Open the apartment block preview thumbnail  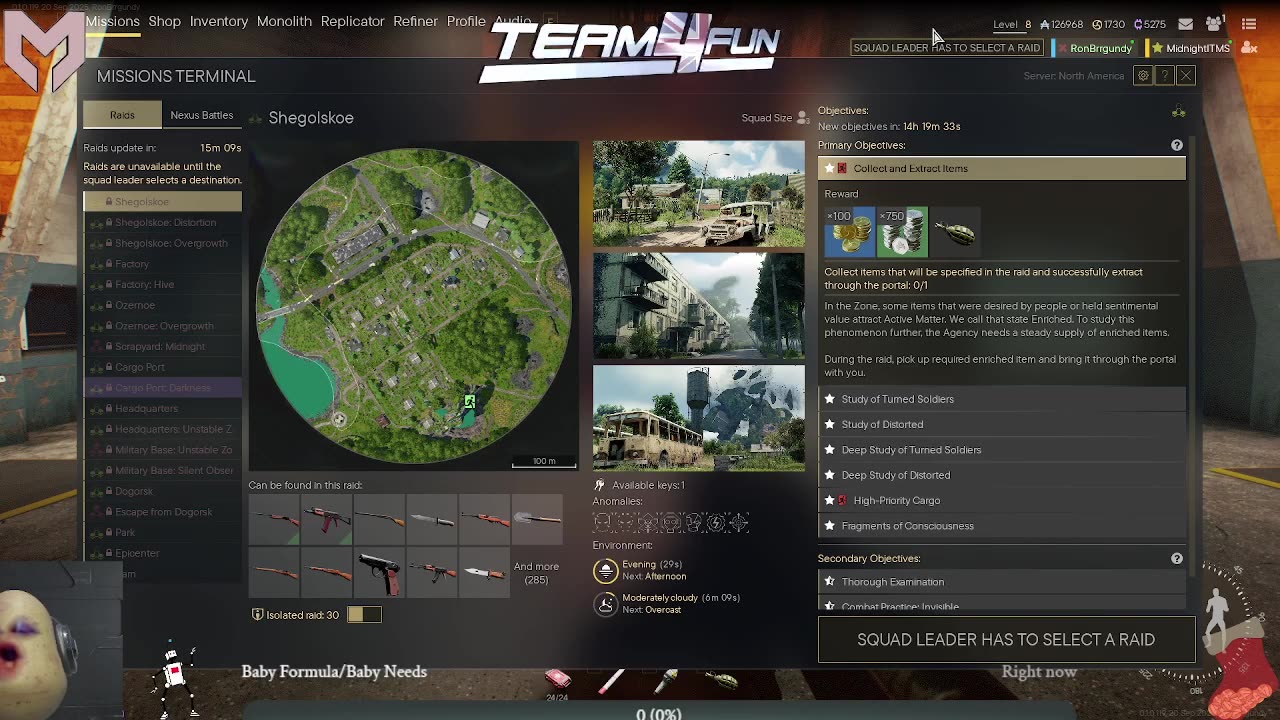point(699,306)
